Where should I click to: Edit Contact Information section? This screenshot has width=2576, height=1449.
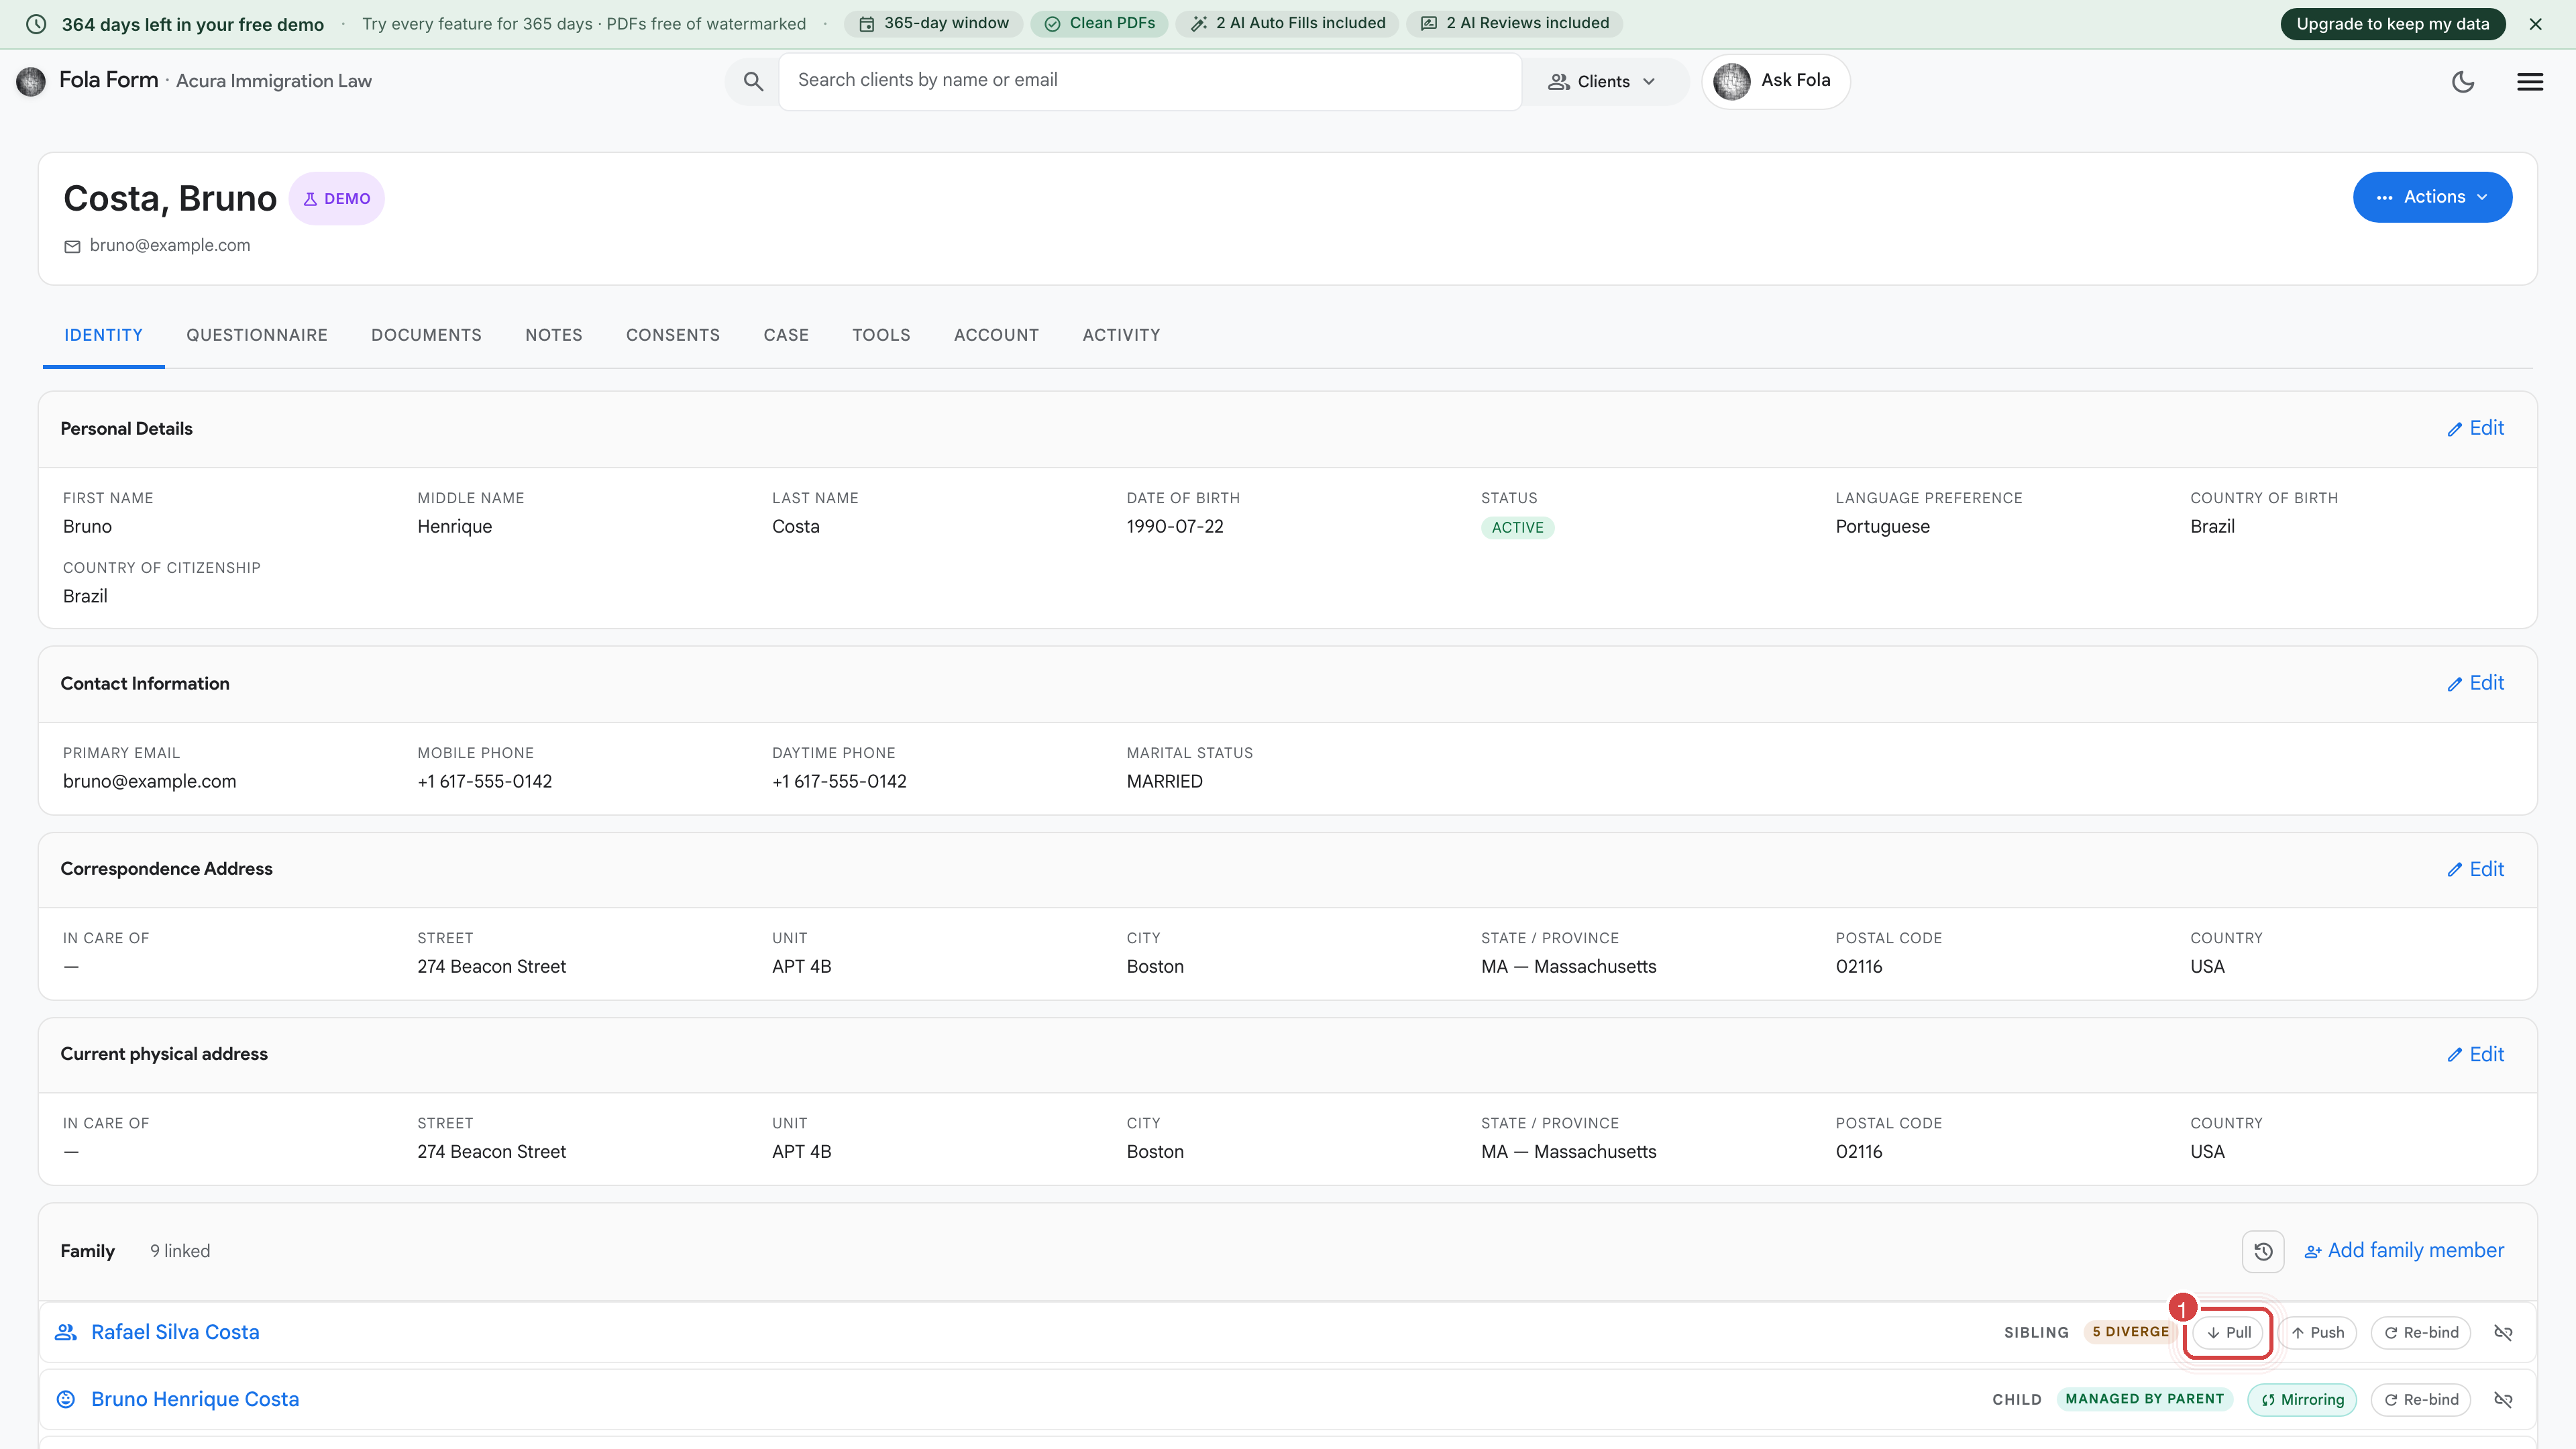point(2475,683)
